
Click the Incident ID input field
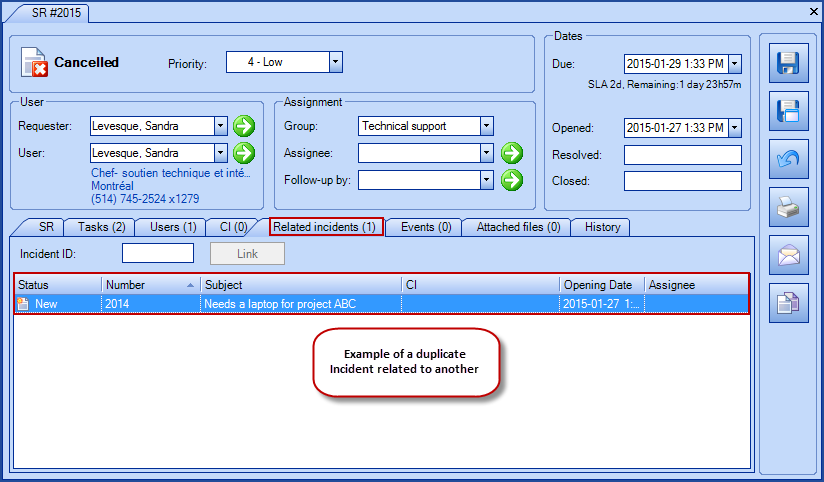click(x=157, y=254)
